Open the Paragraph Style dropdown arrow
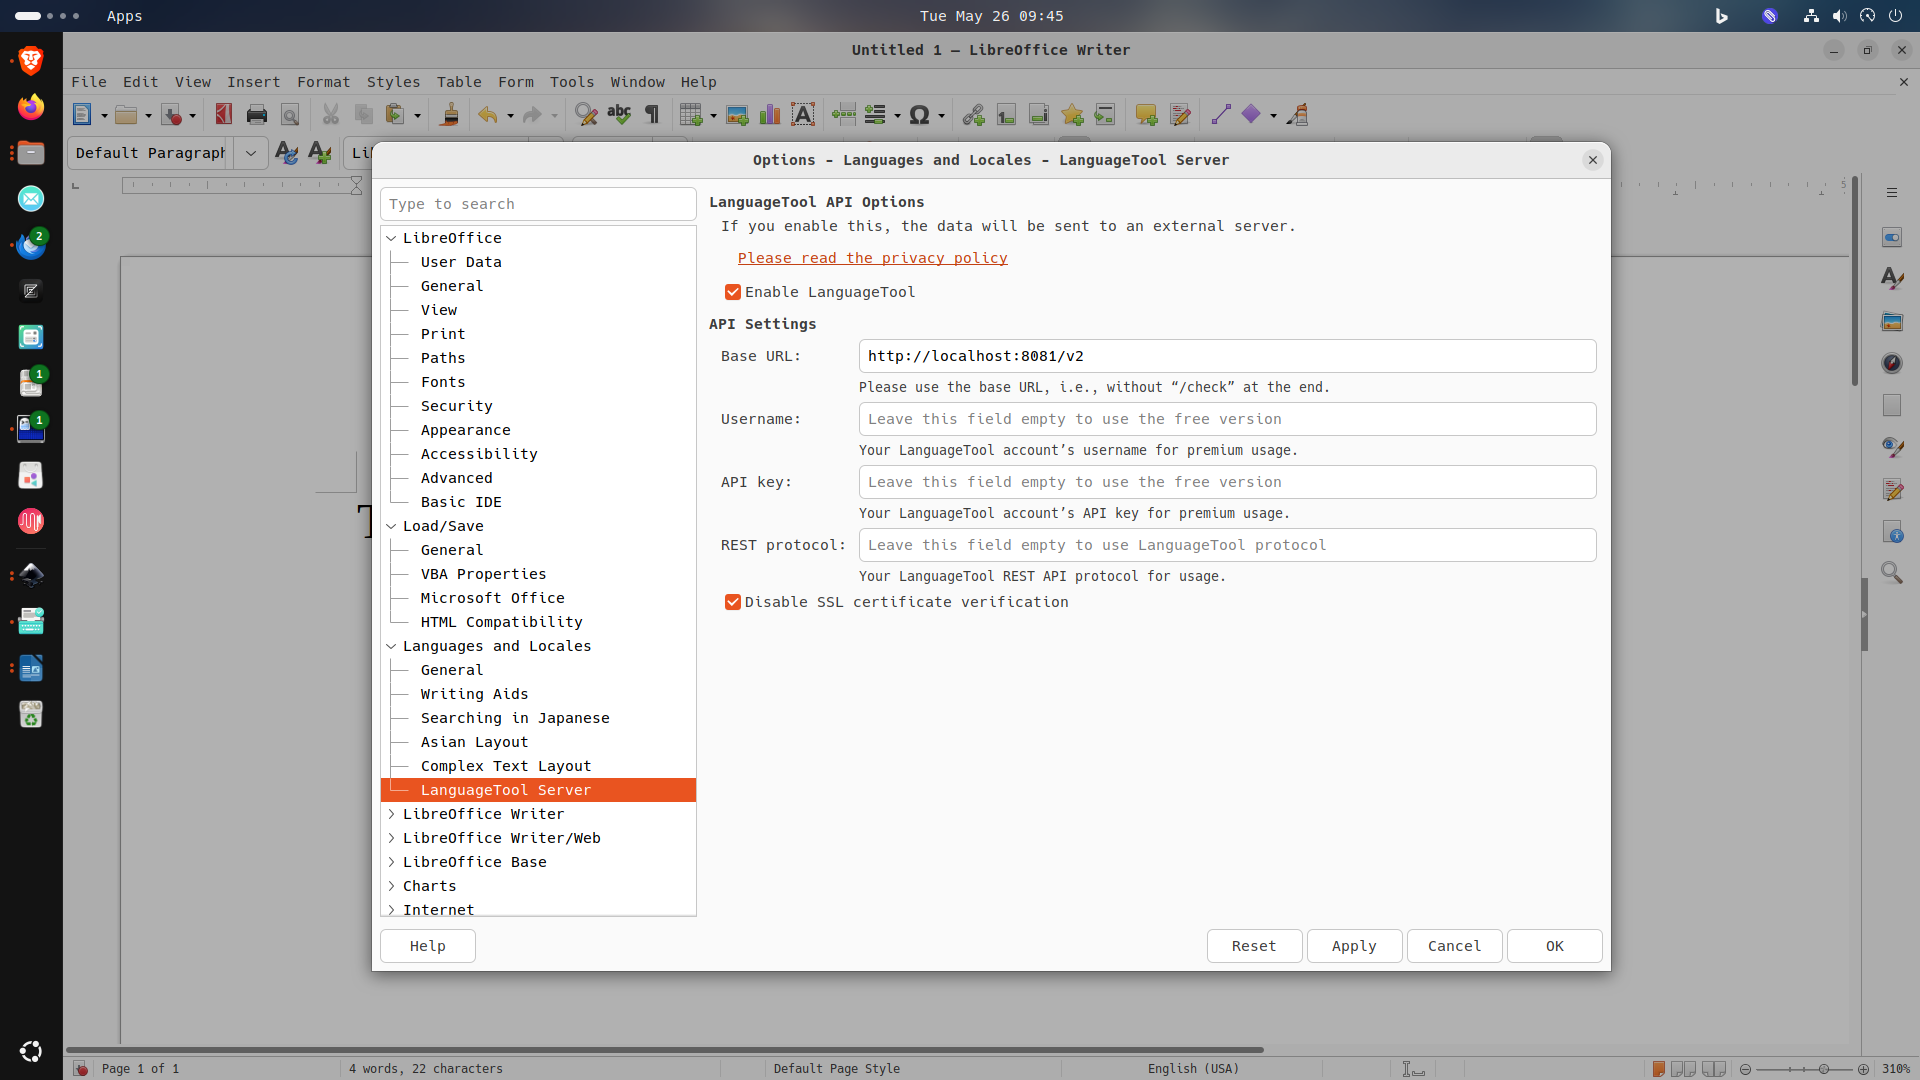The height and width of the screenshot is (1080, 1920). [x=251, y=153]
